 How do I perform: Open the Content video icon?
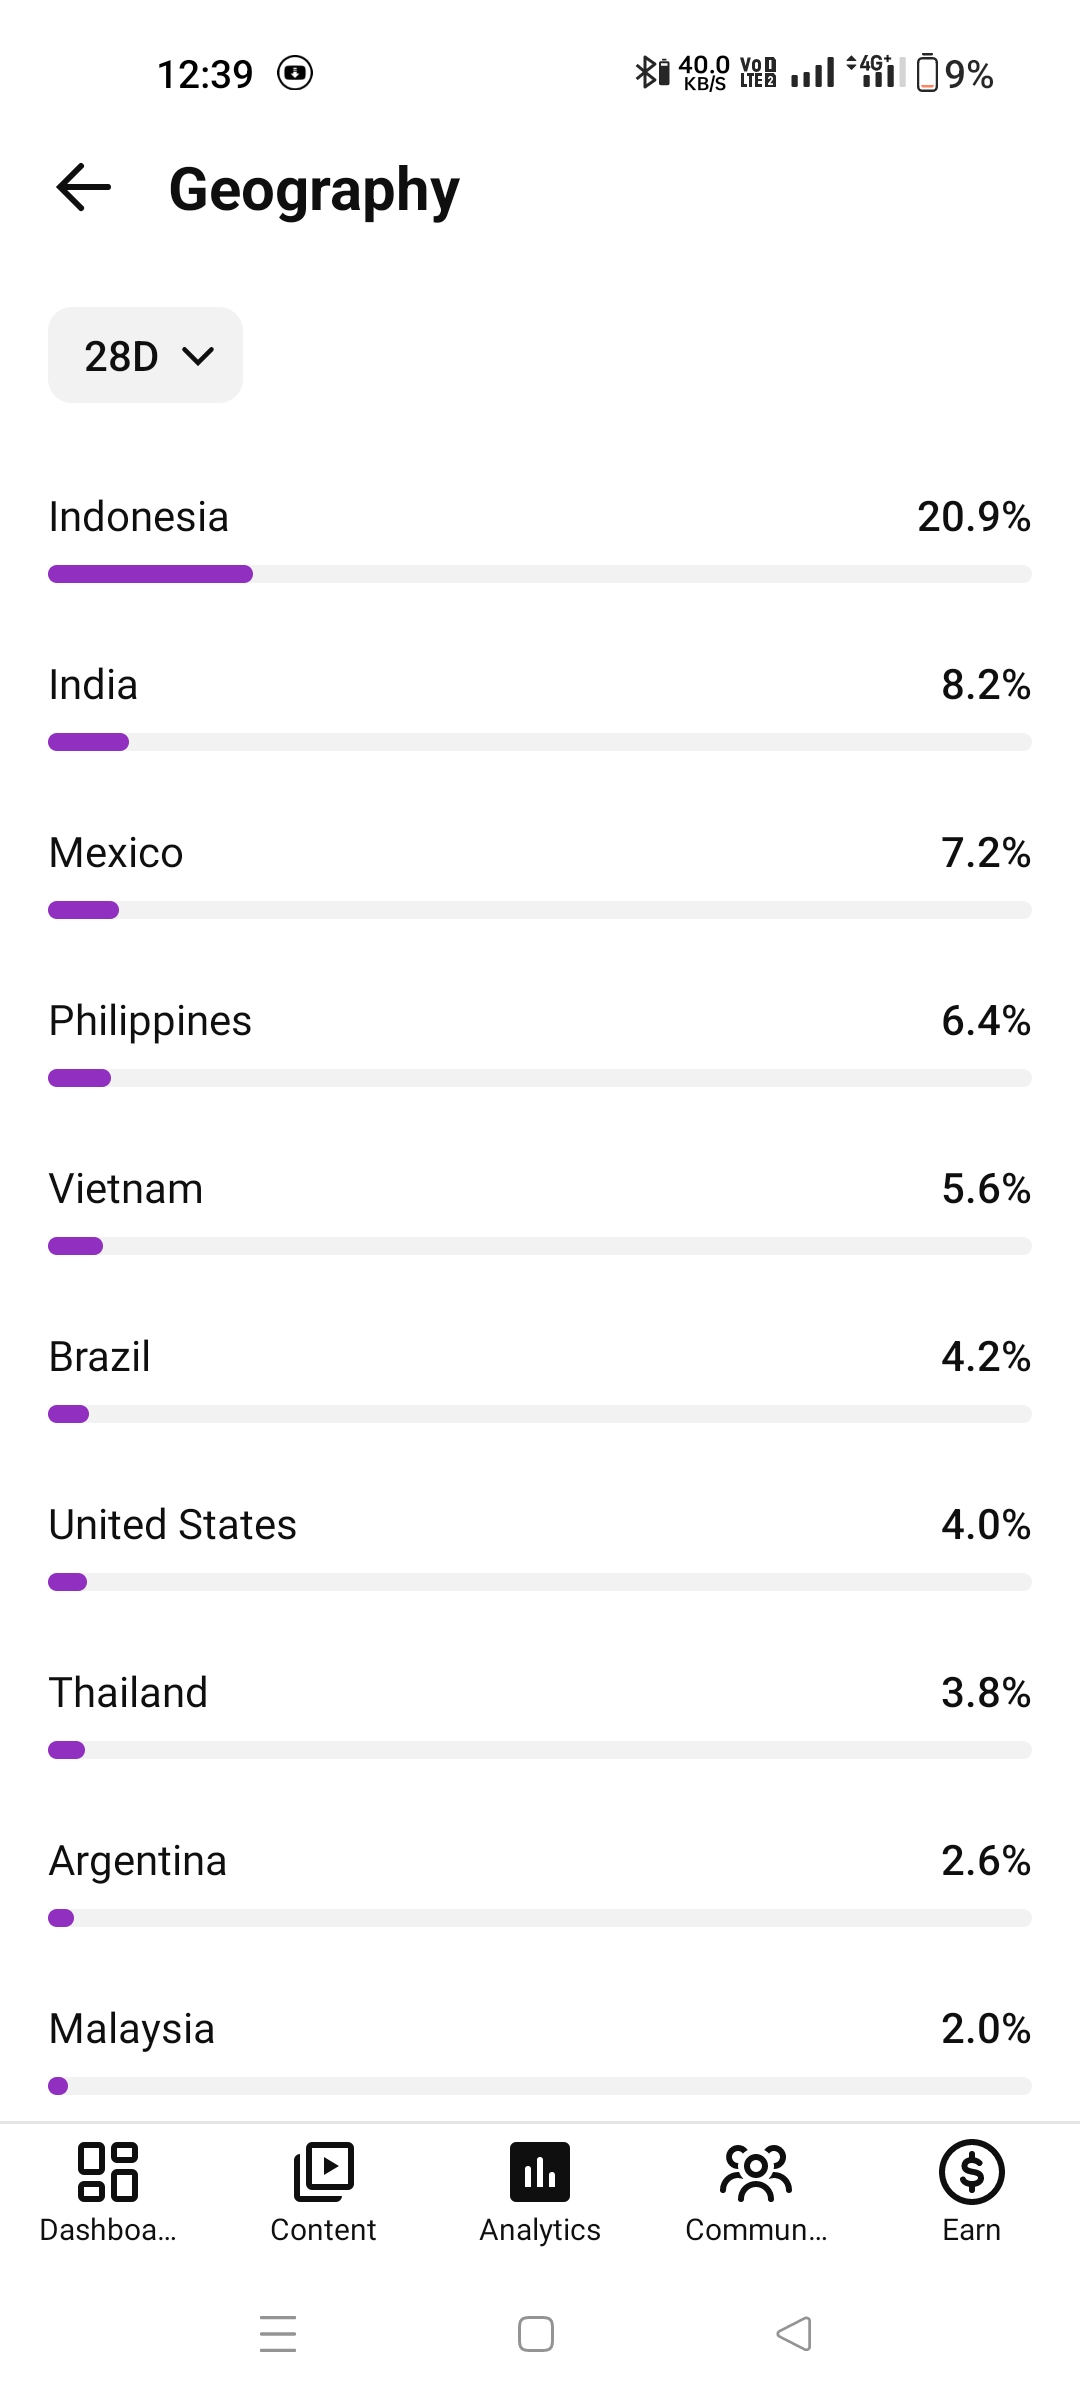click(323, 2172)
